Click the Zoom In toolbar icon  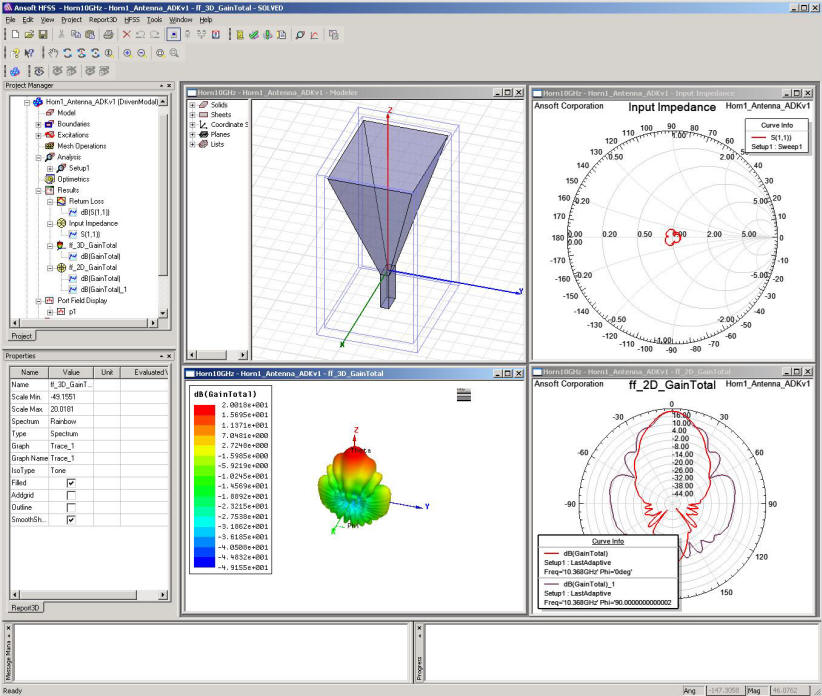[127, 53]
